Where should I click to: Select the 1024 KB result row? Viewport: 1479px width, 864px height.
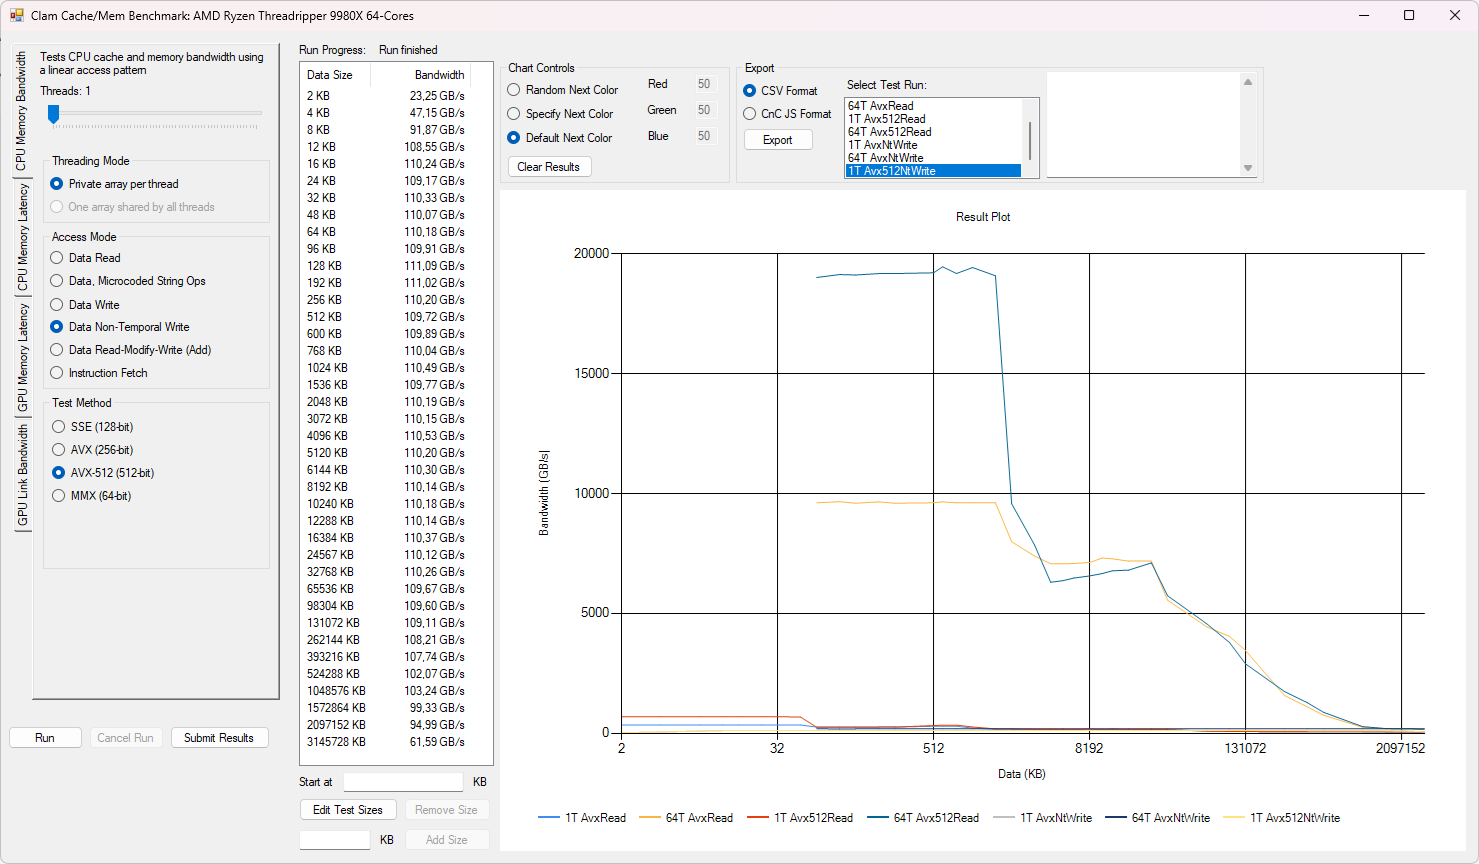coord(386,368)
